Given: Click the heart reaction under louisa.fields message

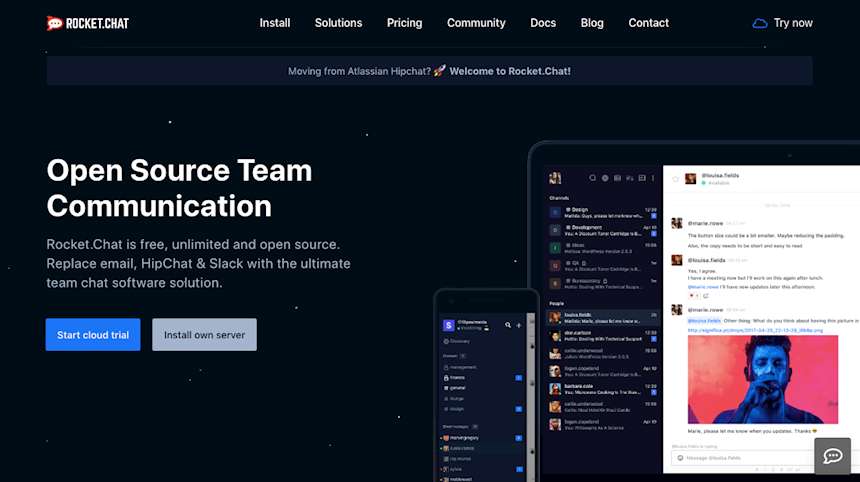Looking at the screenshot, I should click(693, 296).
